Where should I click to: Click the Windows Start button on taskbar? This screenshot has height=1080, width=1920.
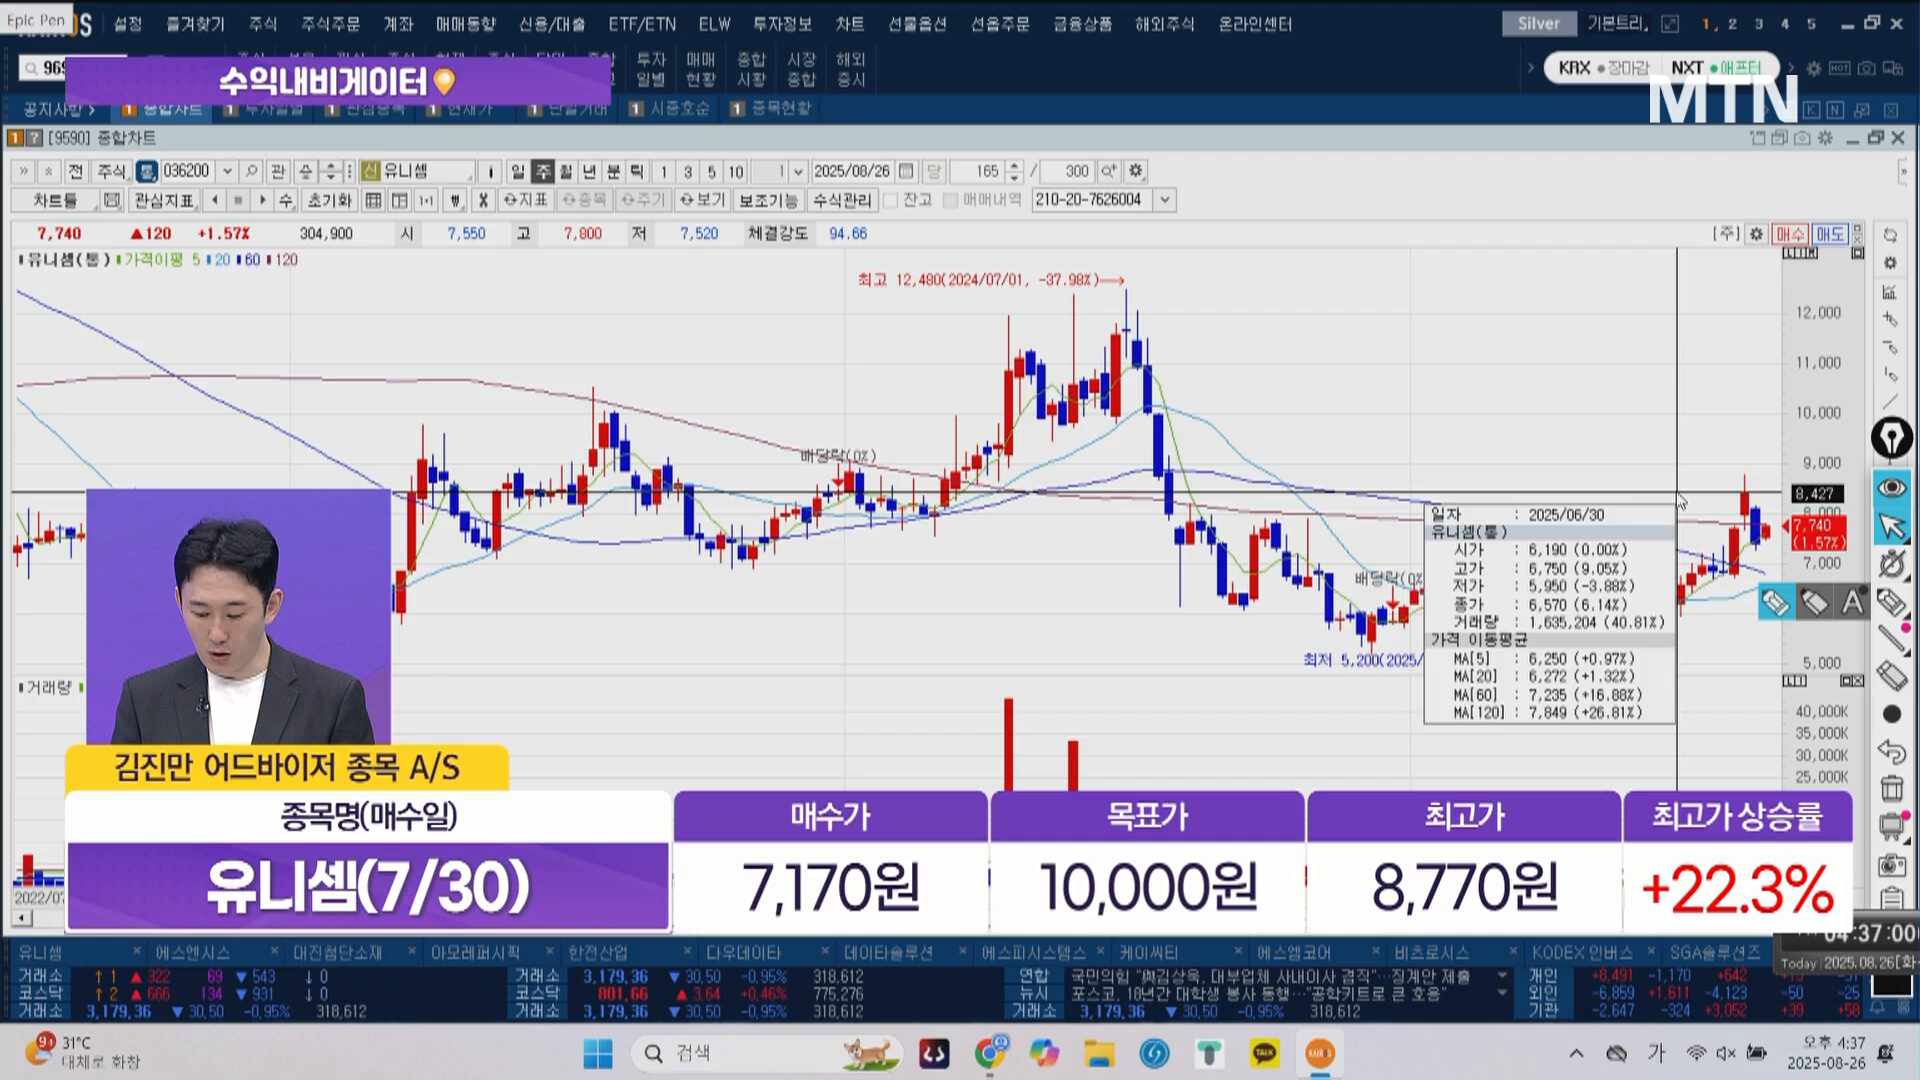pyautogui.click(x=598, y=1053)
